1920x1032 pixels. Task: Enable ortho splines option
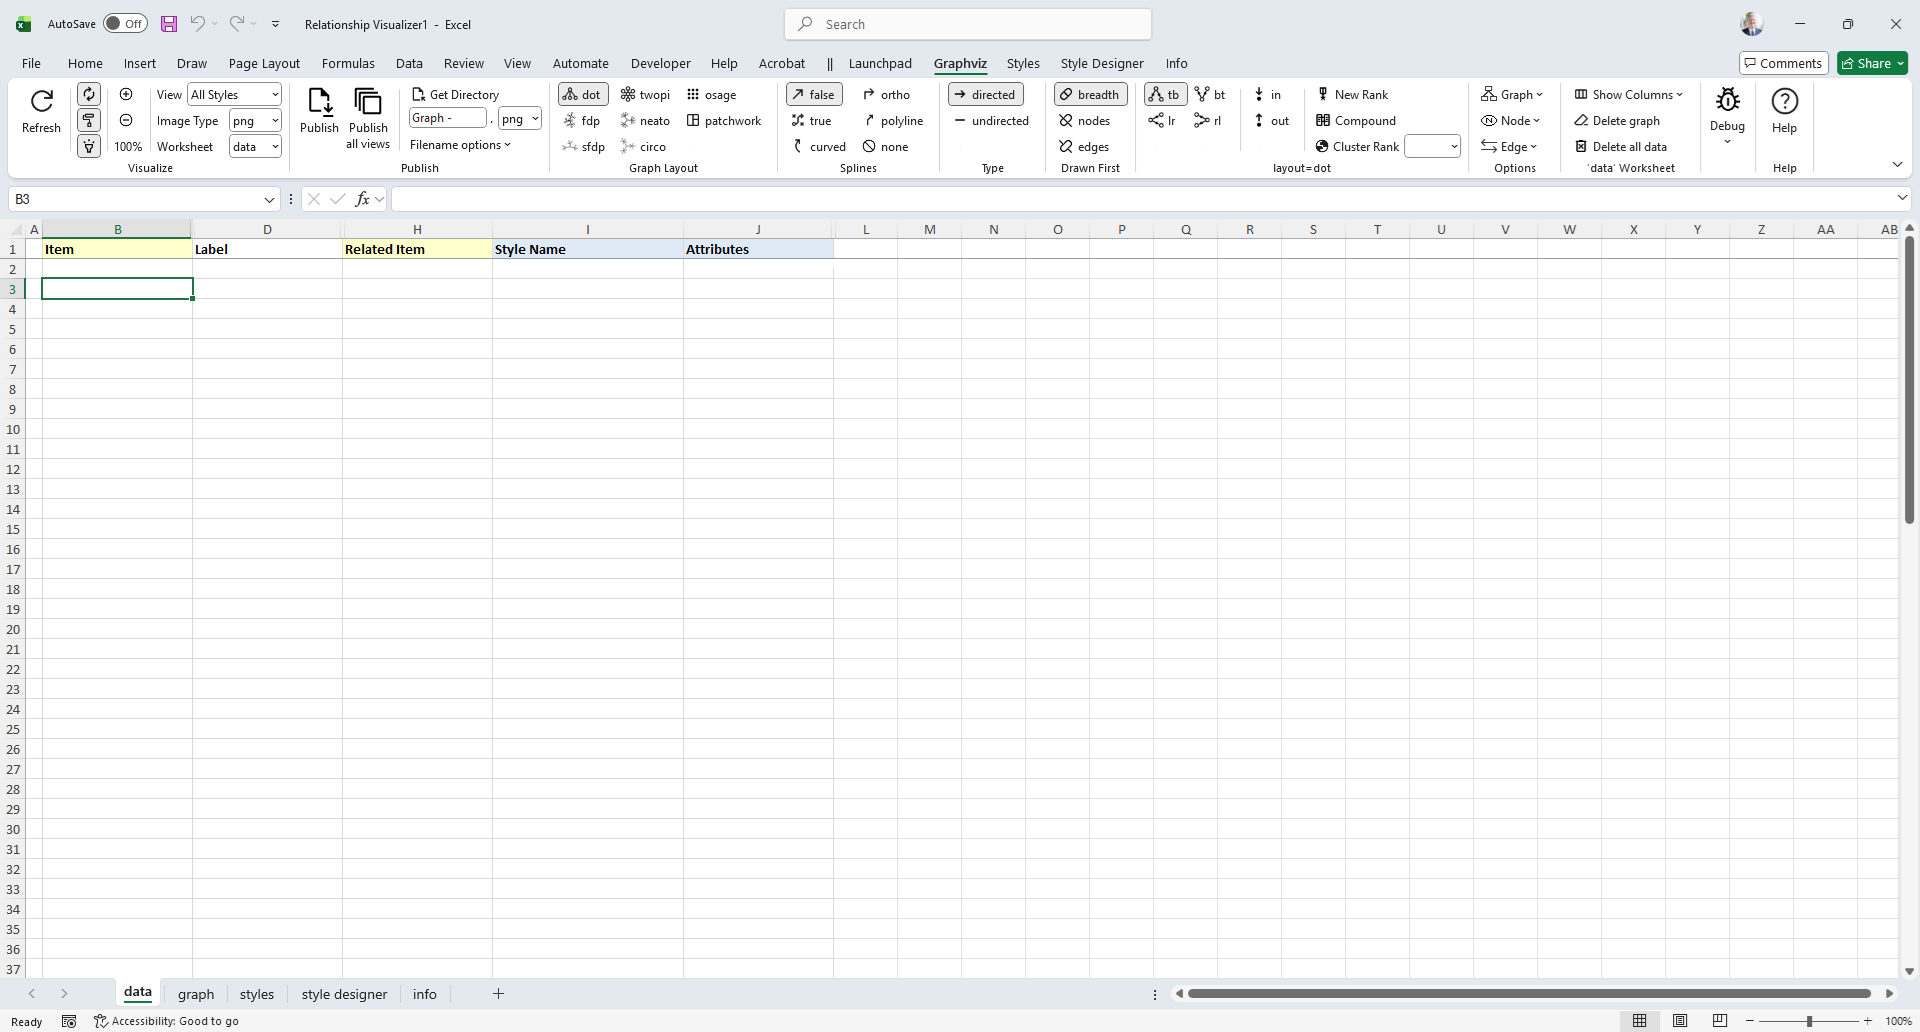pos(886,95)
